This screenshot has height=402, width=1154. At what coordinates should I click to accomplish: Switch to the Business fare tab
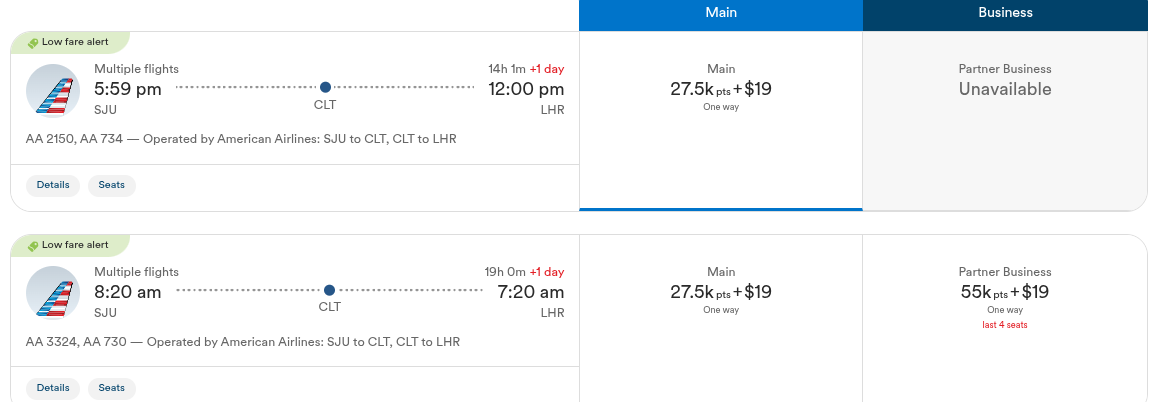pyautogui.click(x=1005, y=13)
